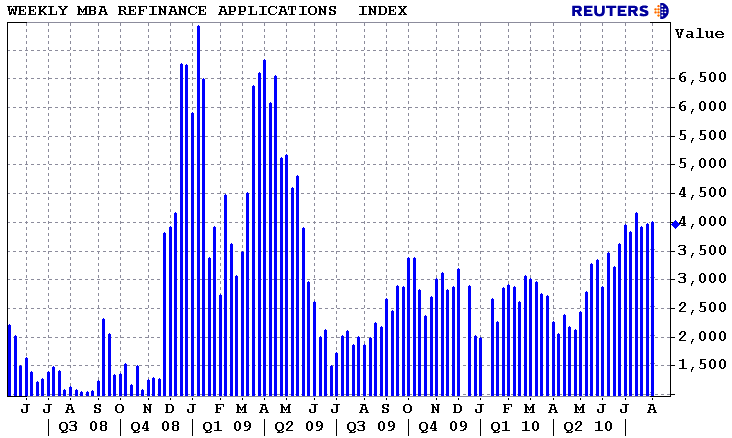
Task: Click the Reuters dotted globe logo icon
Action: [x=661, y=11]
